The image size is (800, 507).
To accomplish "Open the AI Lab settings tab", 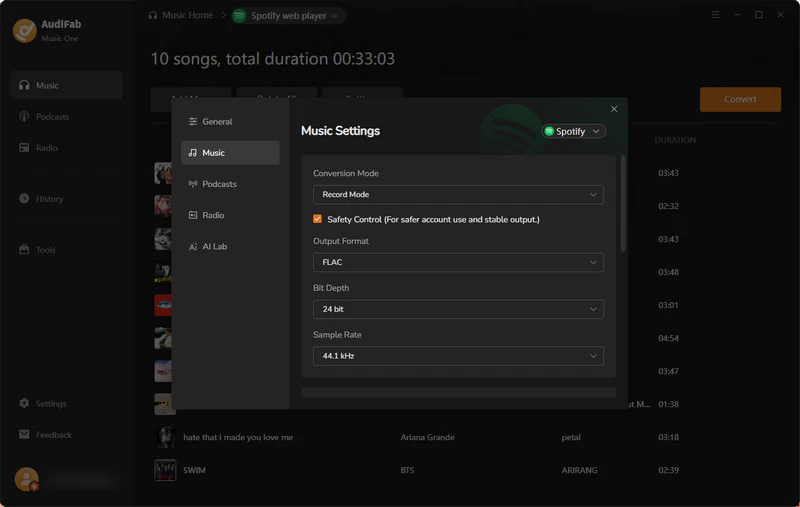I will (230, 246).
